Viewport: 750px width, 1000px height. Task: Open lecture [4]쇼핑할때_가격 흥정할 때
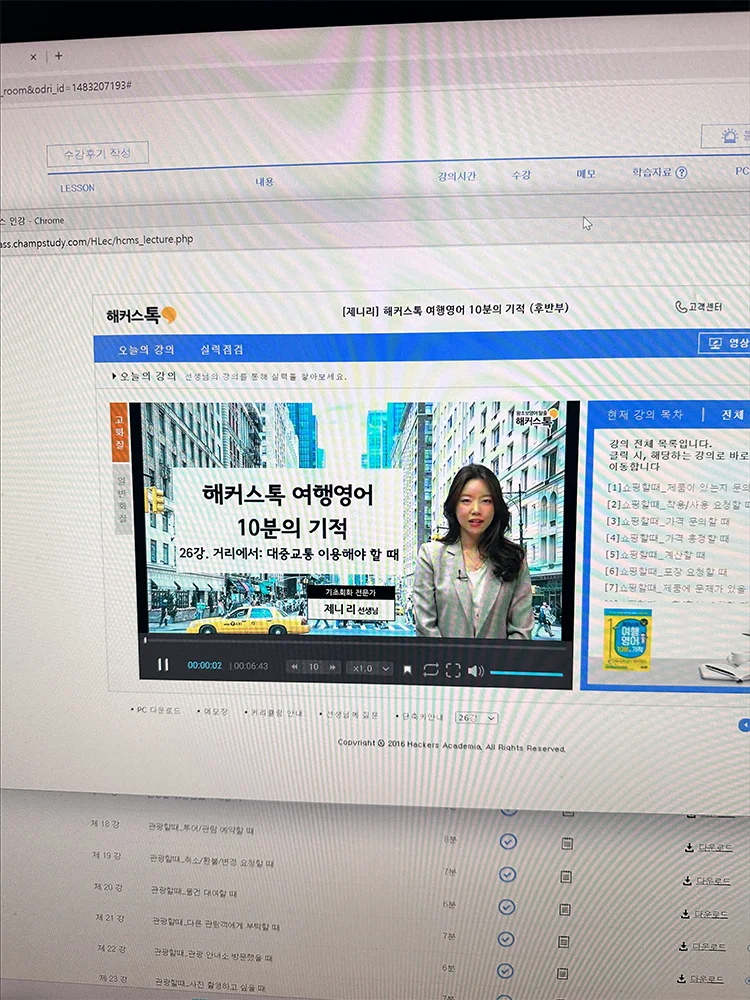pos(668,538)
